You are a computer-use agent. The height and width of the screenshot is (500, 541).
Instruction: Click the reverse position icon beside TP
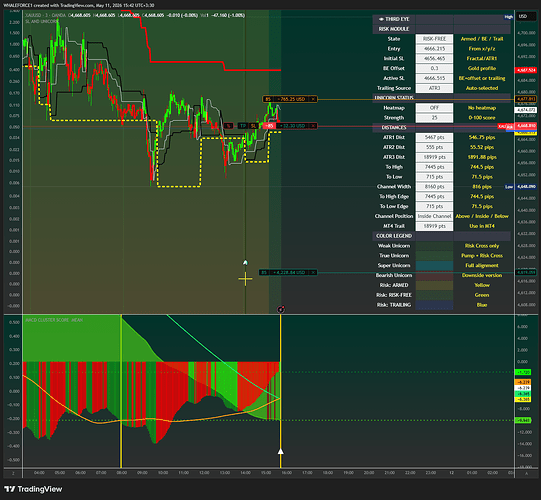click(228, 126)
